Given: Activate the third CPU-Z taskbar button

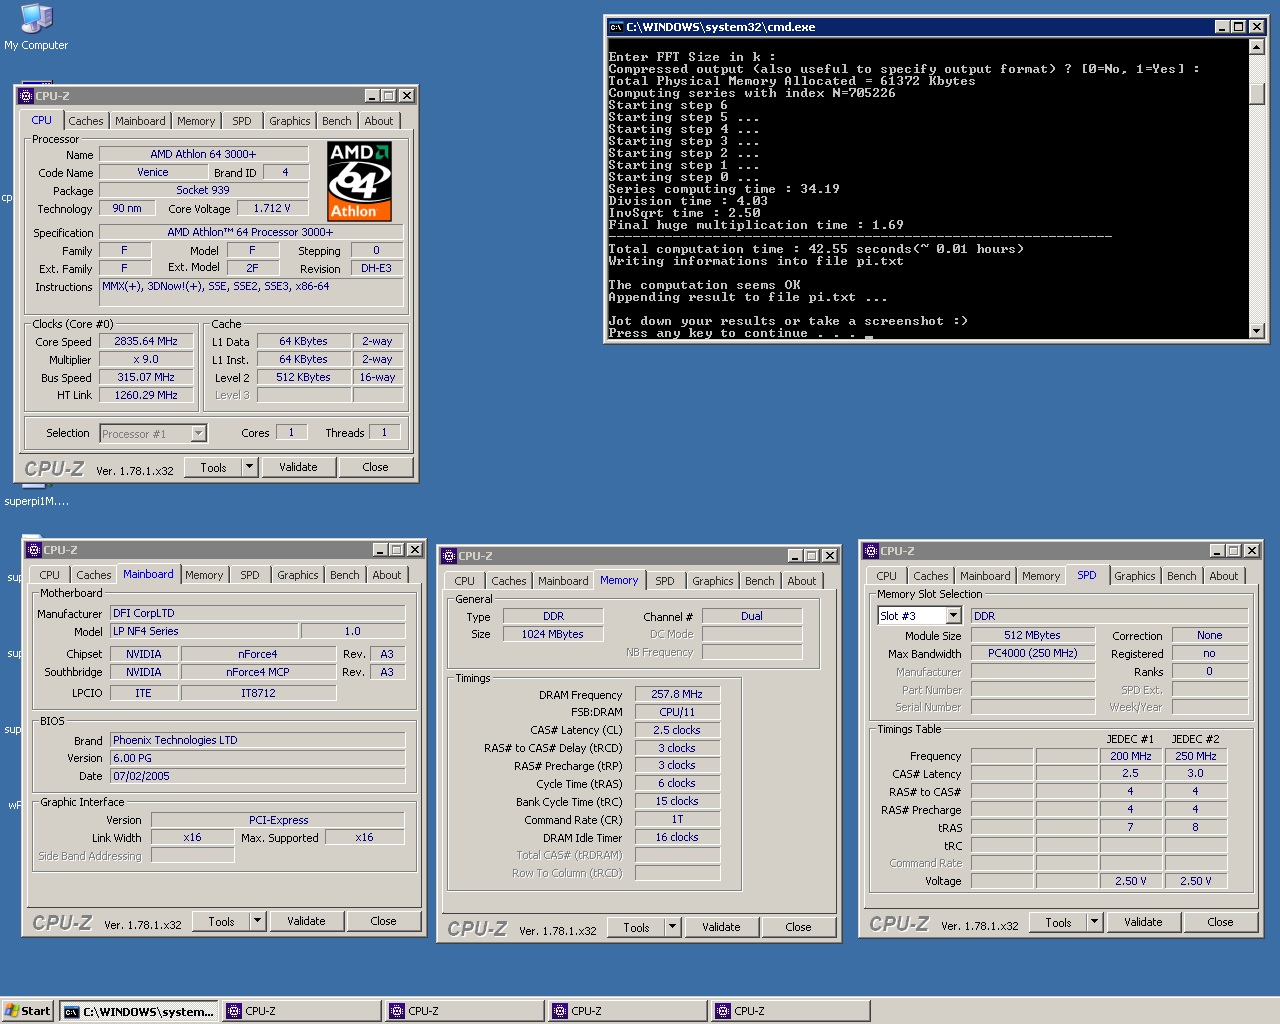Looking at the screenshot, I should click(627, 1011).
